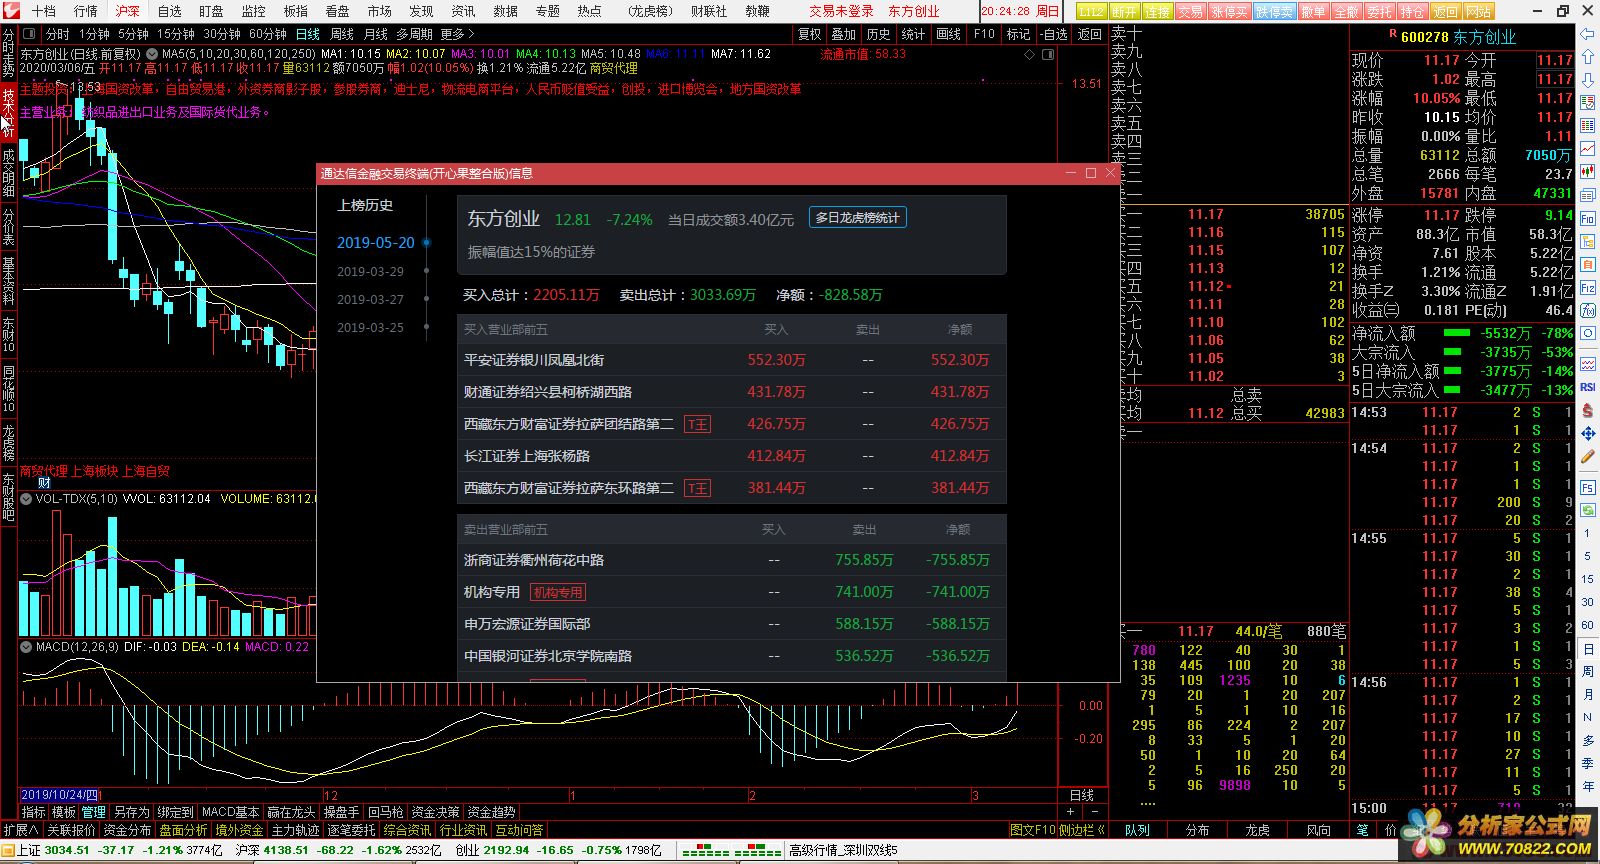Click the T王 badge on the 拉萨团结路第二 row
The image size is (1600, 864).
(697, 424)
